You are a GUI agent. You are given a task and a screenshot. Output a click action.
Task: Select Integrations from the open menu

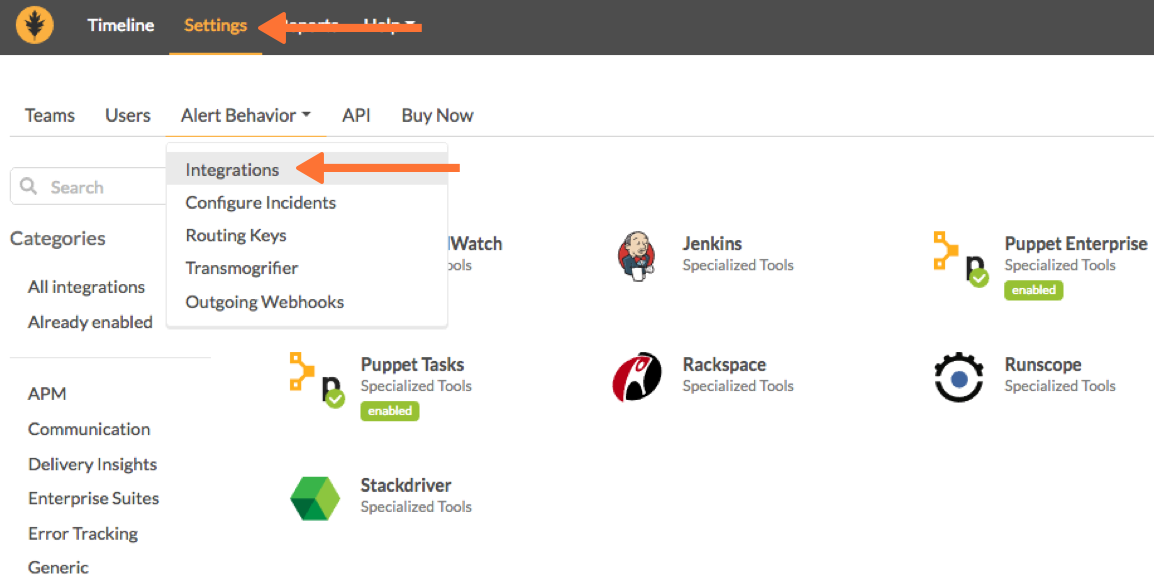click(x=231, y=169)
